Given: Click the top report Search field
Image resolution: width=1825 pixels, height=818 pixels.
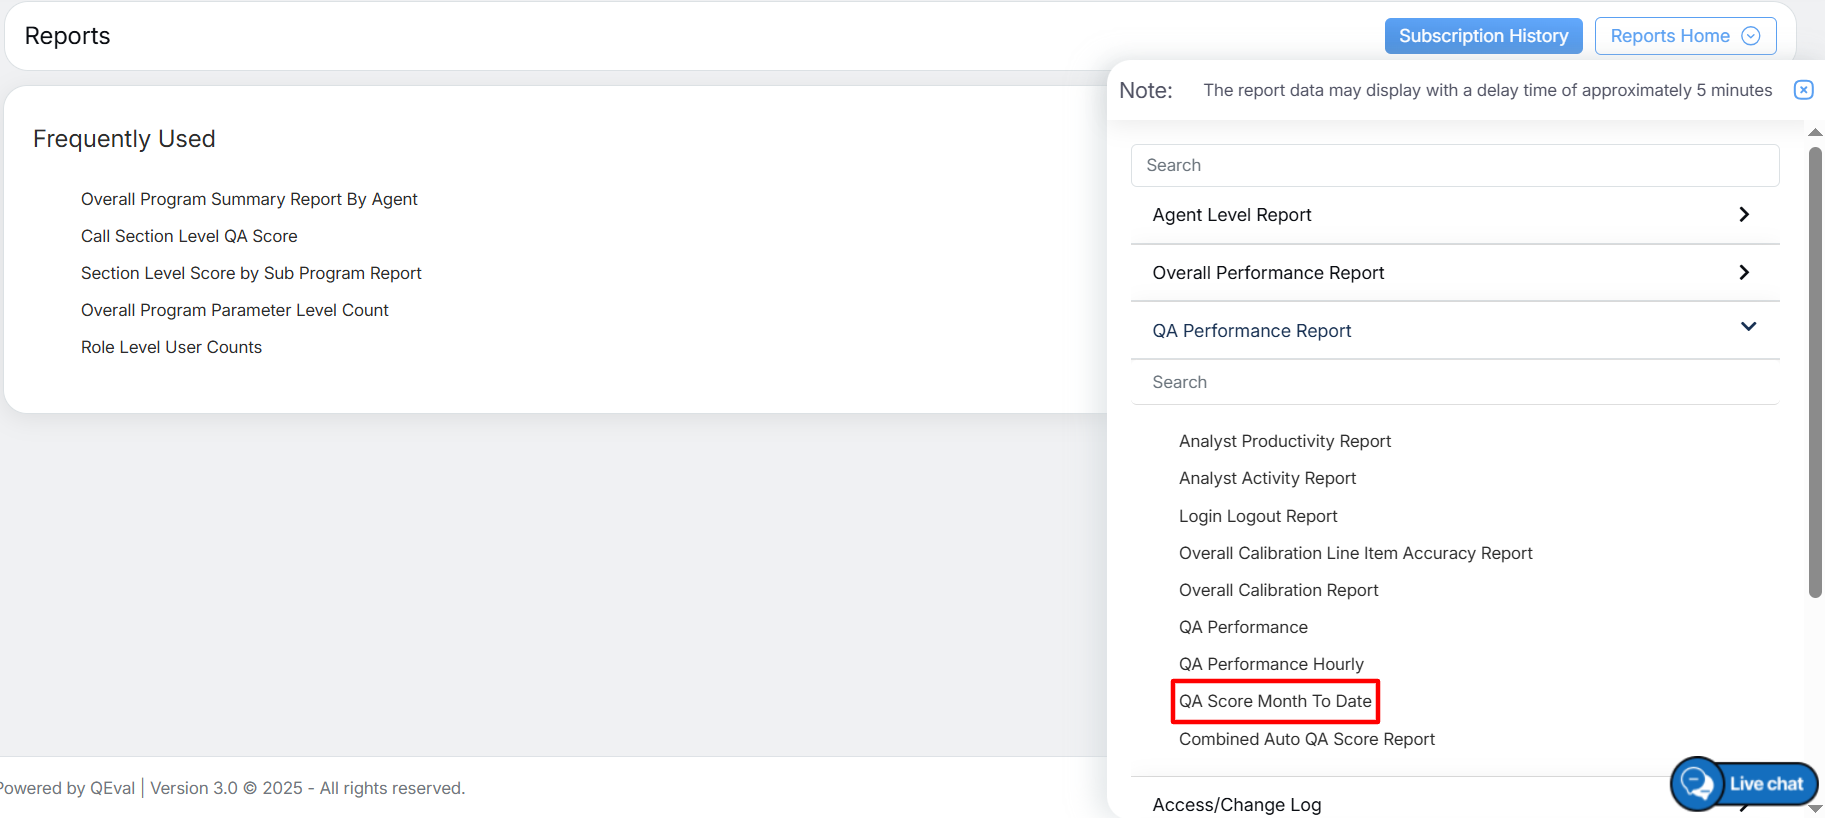Looking at the screenshot, I should [x=1454, y=165].
